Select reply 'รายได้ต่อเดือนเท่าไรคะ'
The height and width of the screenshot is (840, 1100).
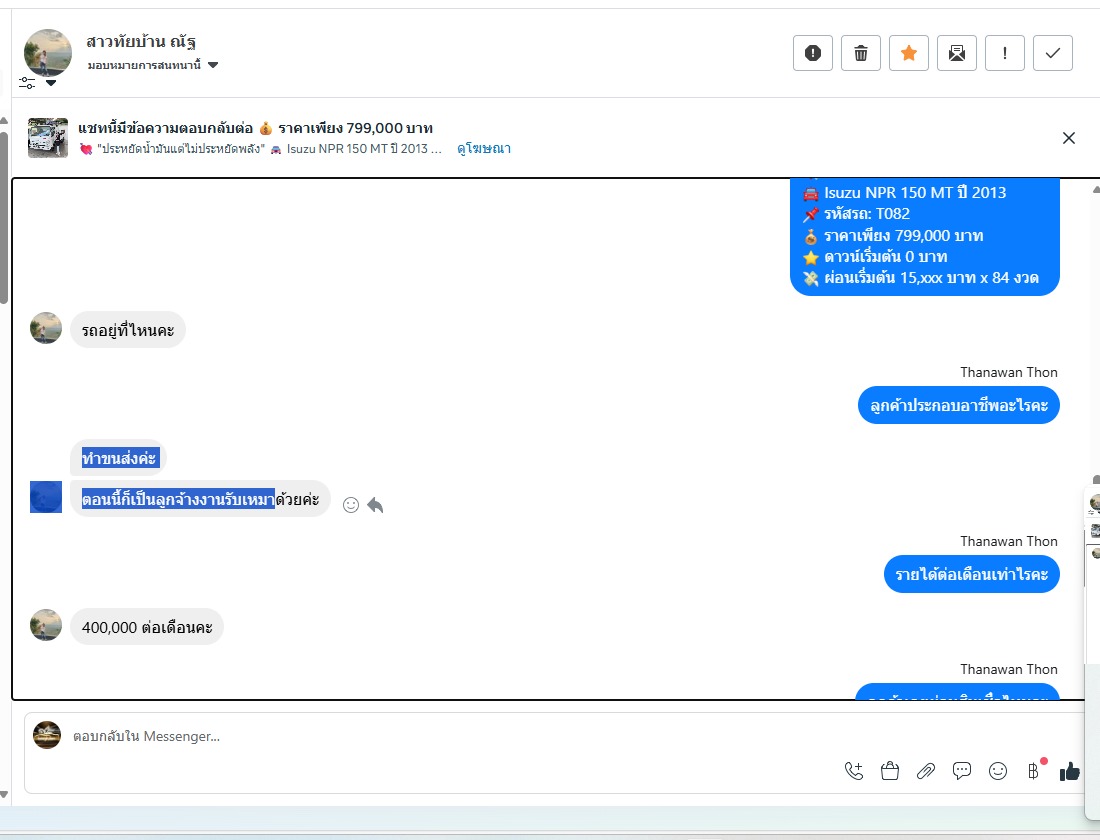point(972,574)
